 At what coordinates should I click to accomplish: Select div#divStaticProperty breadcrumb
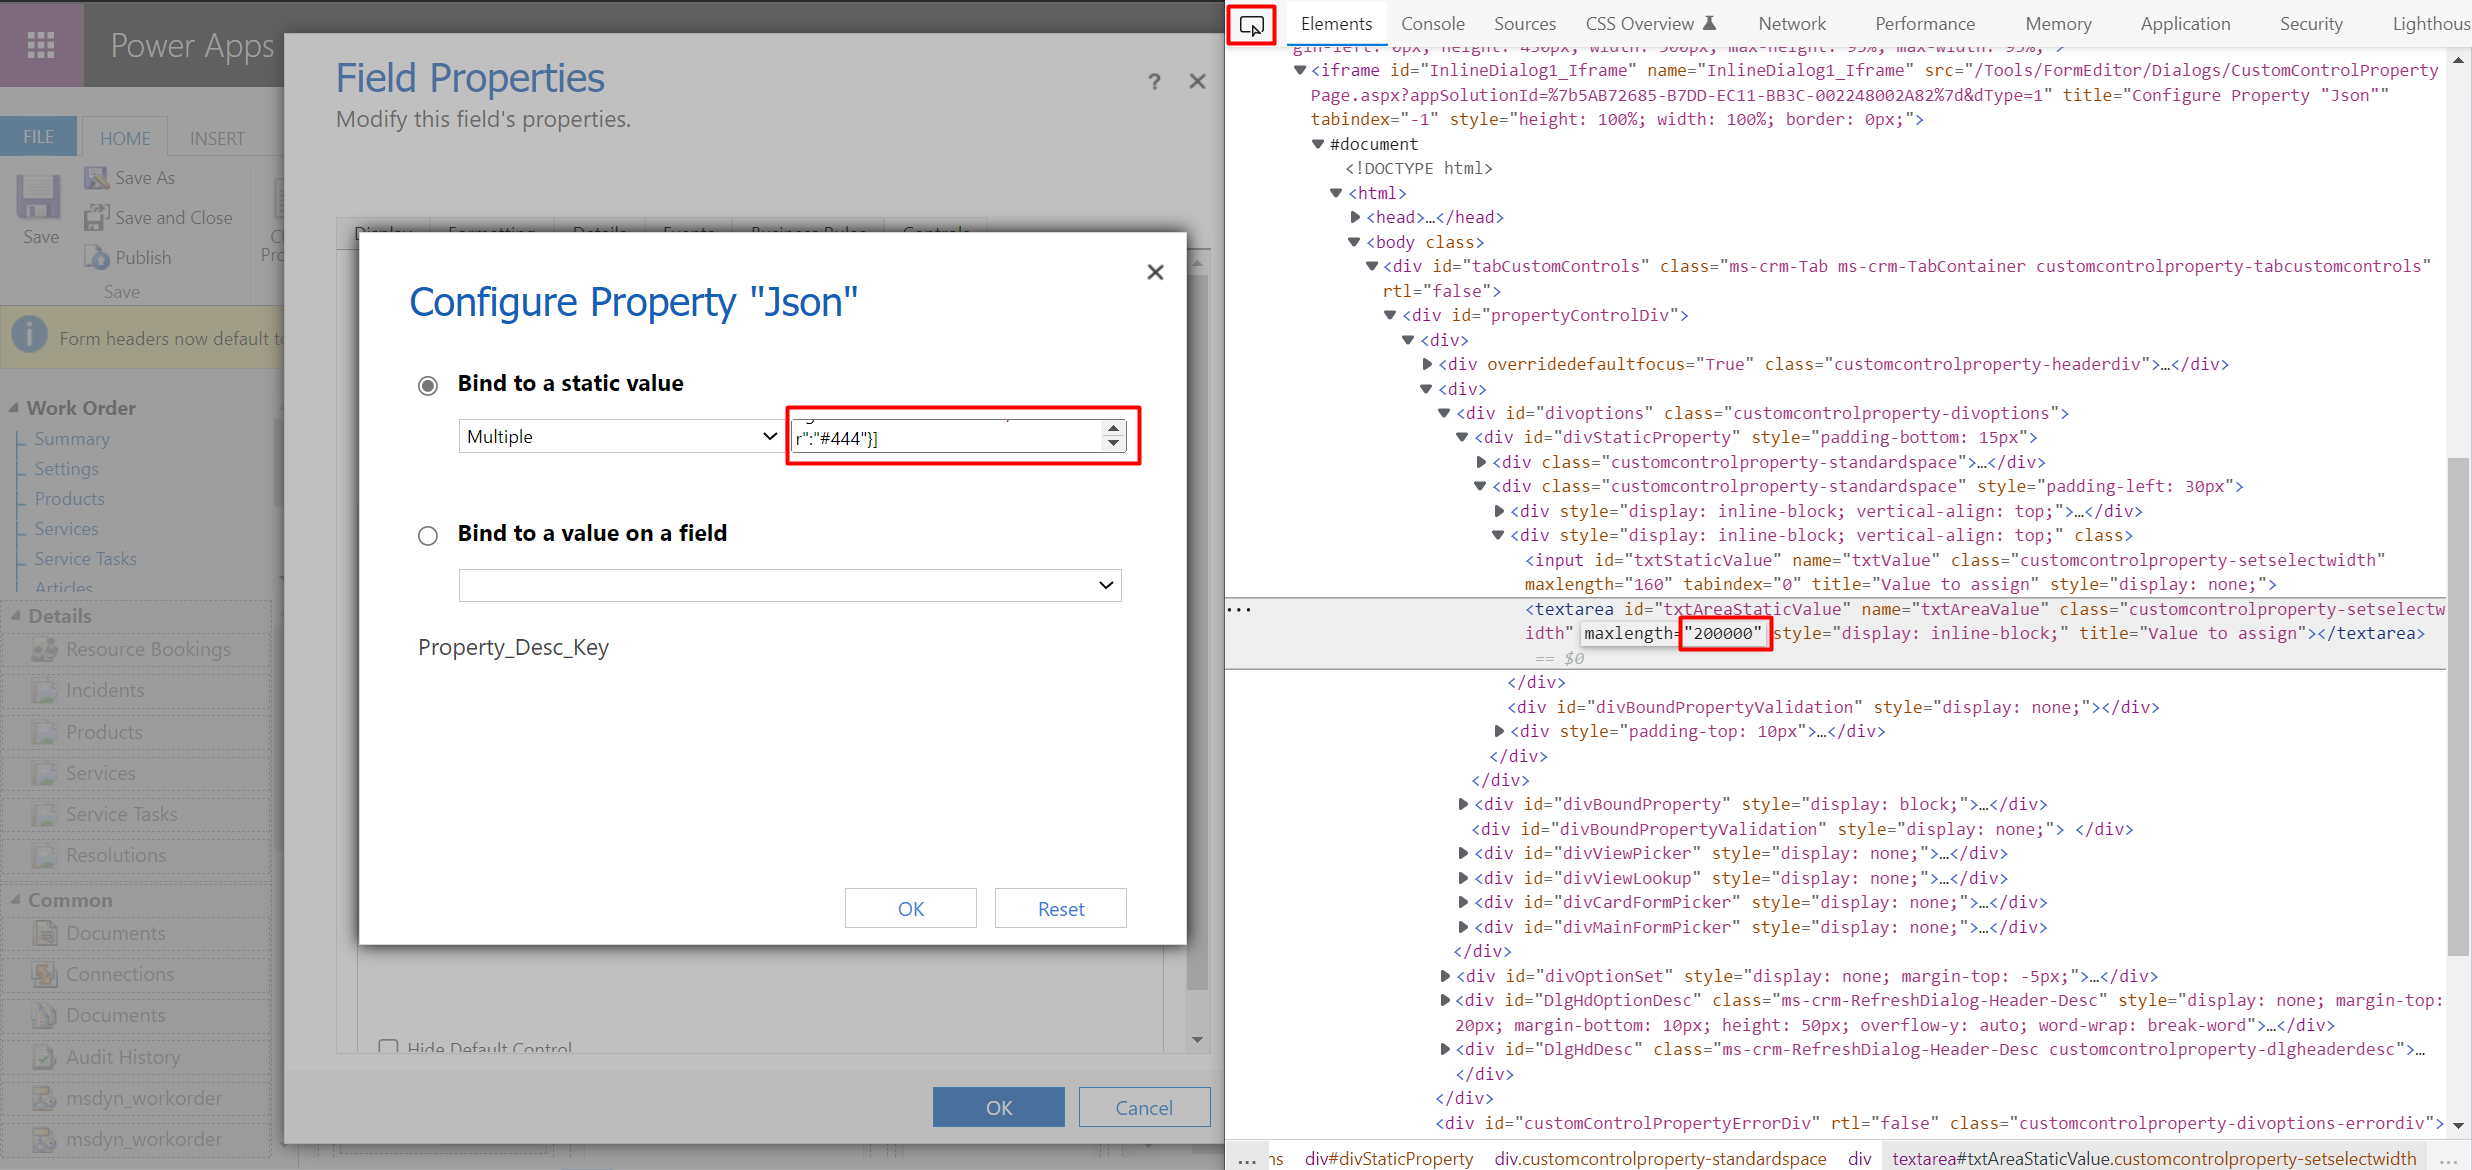(x=1389, y=1158)
